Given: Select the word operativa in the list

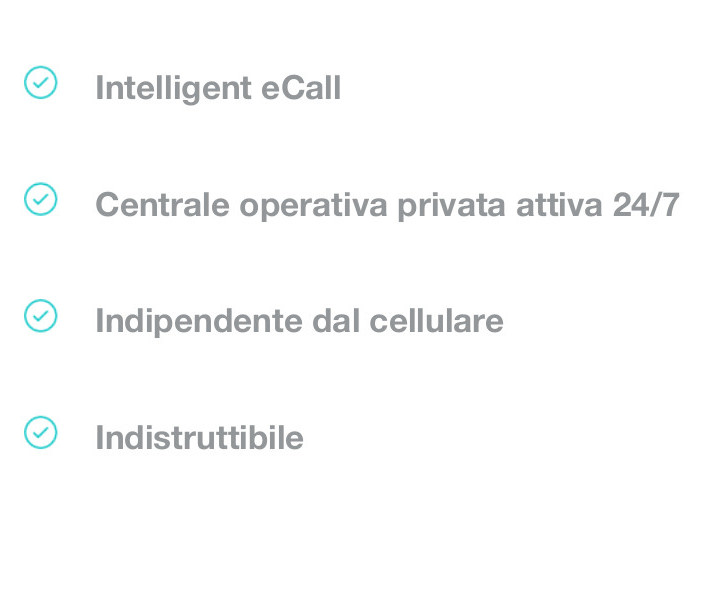Looking at the screenshot, I should (x=313, y=206).
